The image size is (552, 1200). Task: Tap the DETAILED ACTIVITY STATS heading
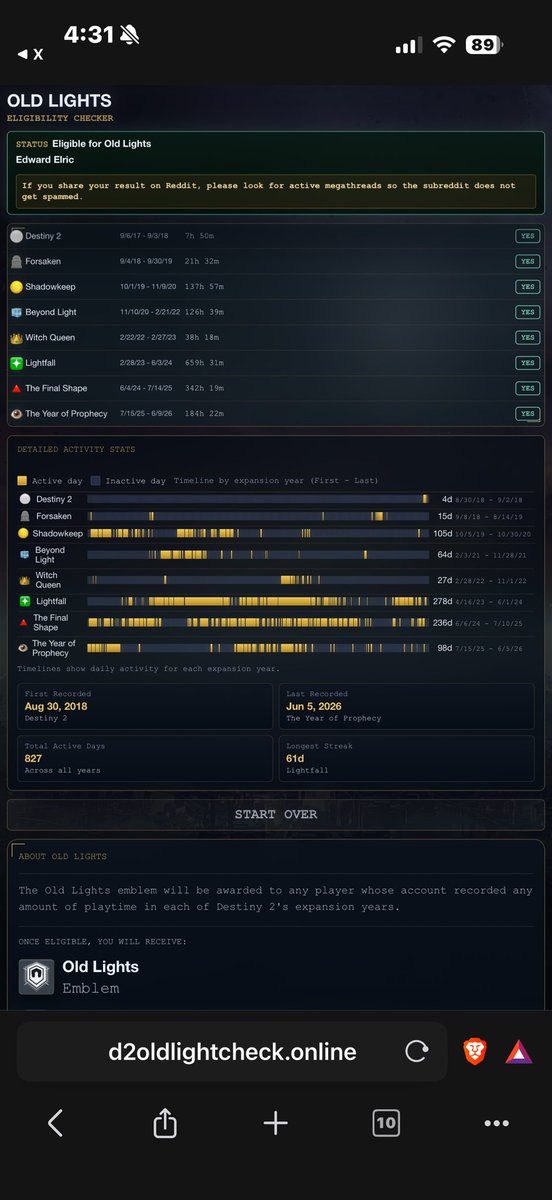click(x=75, y=449)
